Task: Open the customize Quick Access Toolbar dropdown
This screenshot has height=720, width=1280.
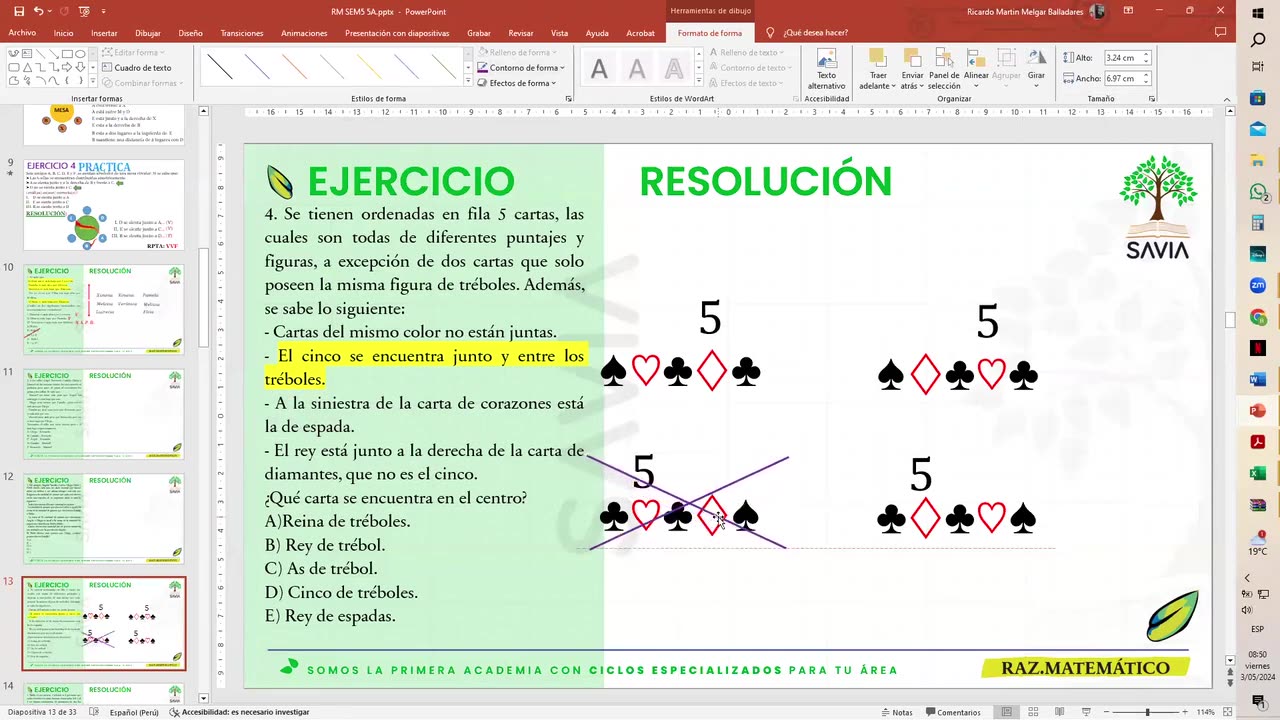Action: click(x=106, y=11)
